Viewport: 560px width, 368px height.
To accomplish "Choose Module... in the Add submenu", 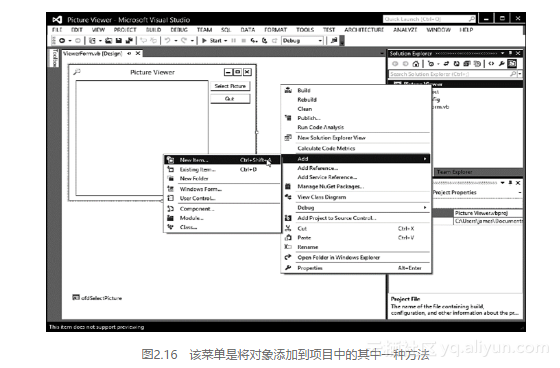I will point(222,218).
